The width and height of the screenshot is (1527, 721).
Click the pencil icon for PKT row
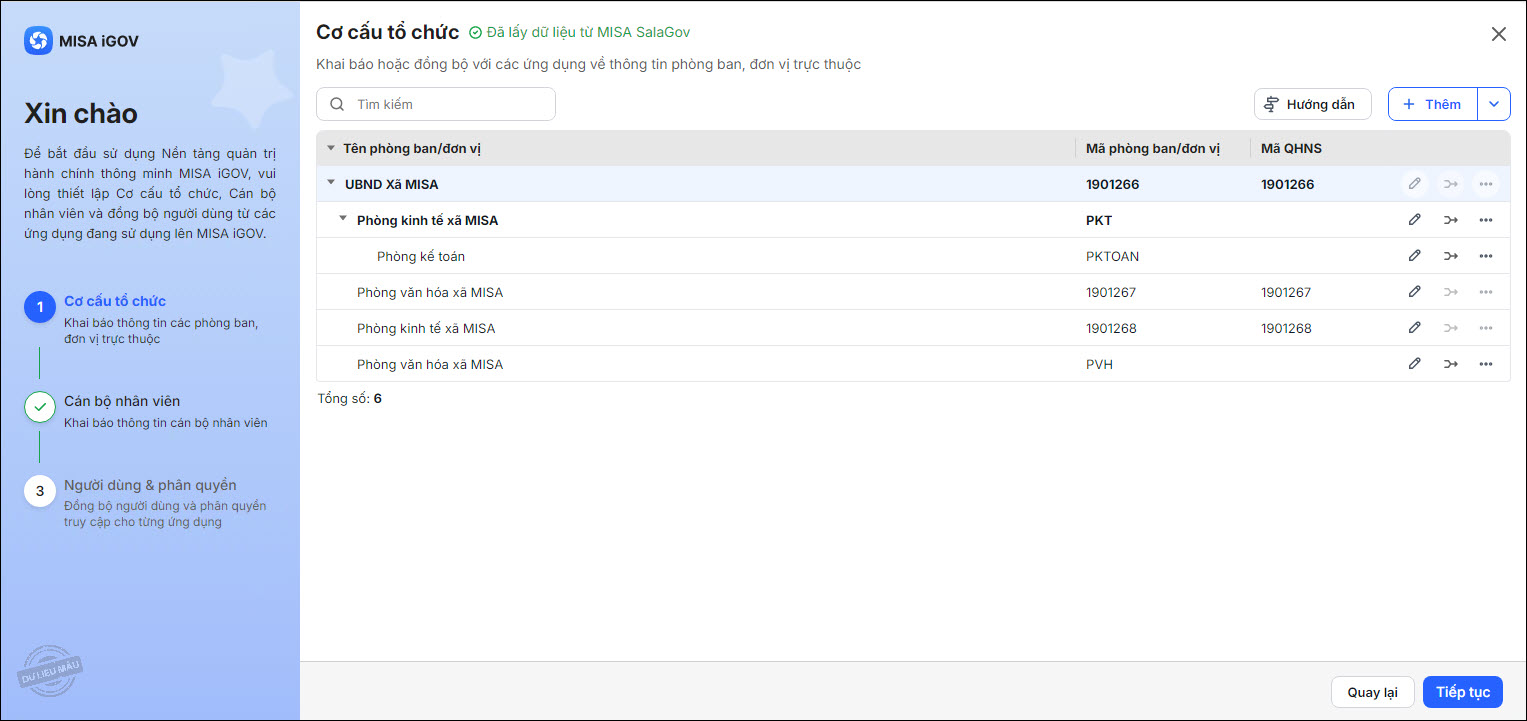[1414, 220]
